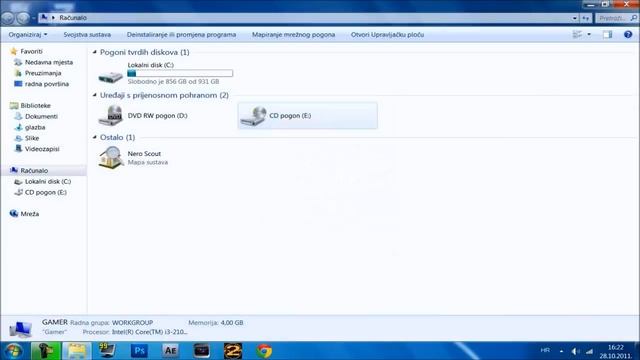Click the GAMER computer icon in details pane
The image size is (640, 360).
(20, 329)
